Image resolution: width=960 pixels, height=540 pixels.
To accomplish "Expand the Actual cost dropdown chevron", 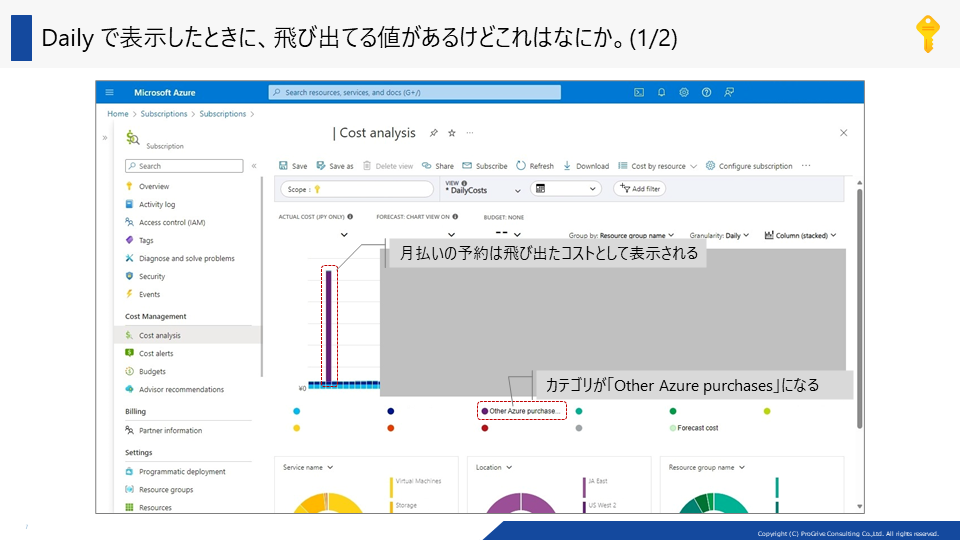I will point(344,234).
